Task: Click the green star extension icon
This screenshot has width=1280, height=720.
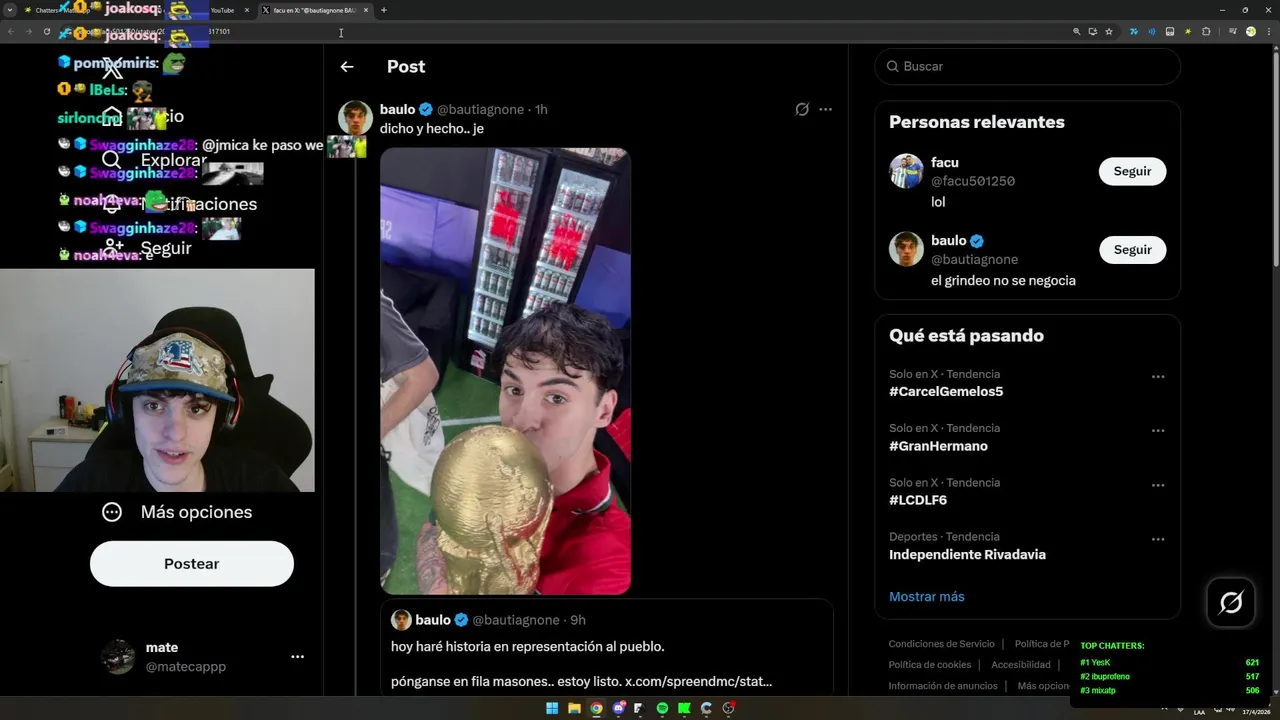Action: (x=1188, y=32)
